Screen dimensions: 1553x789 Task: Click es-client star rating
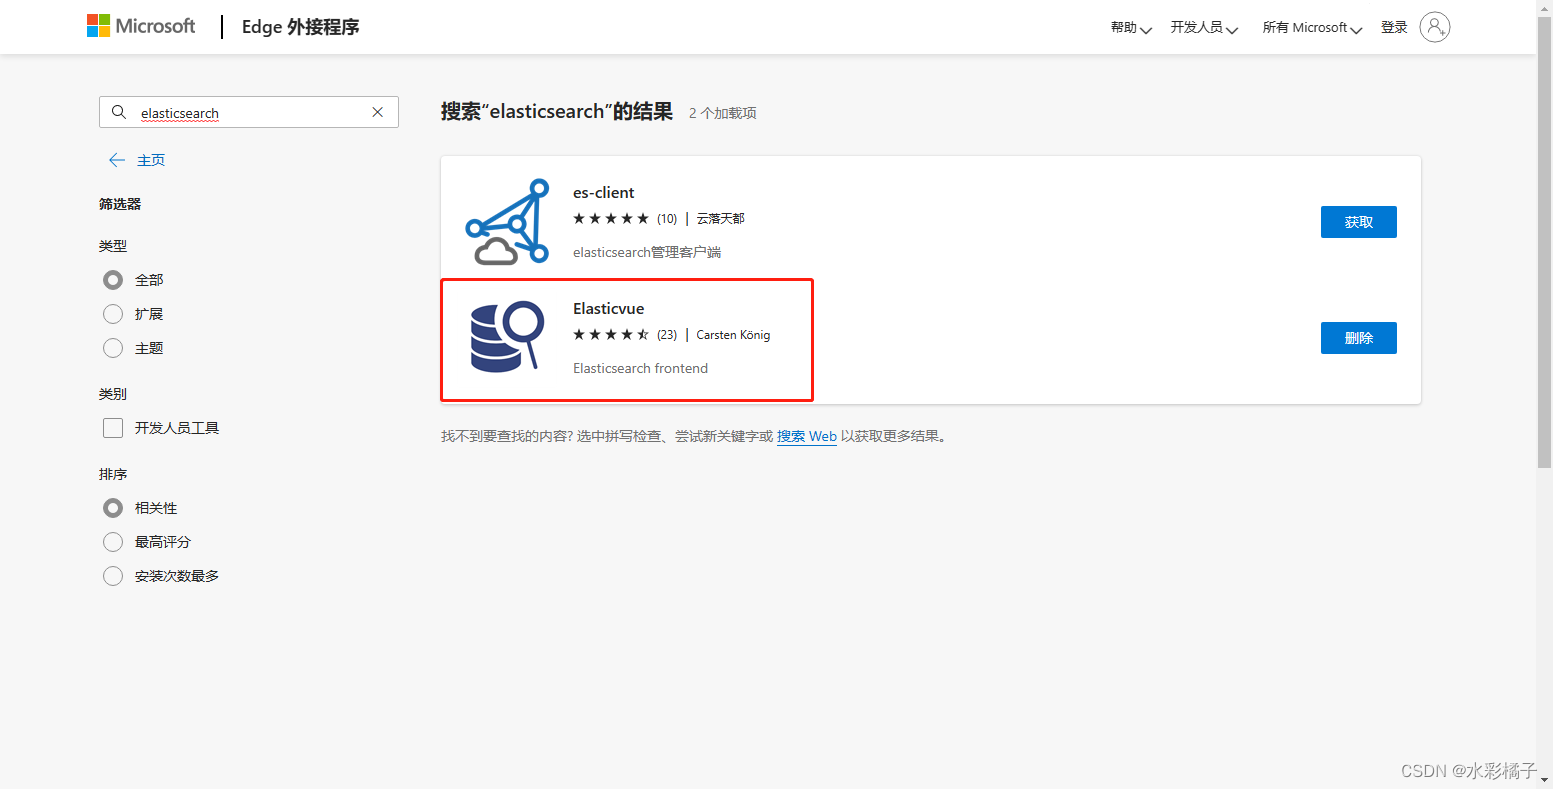point(610,218)
